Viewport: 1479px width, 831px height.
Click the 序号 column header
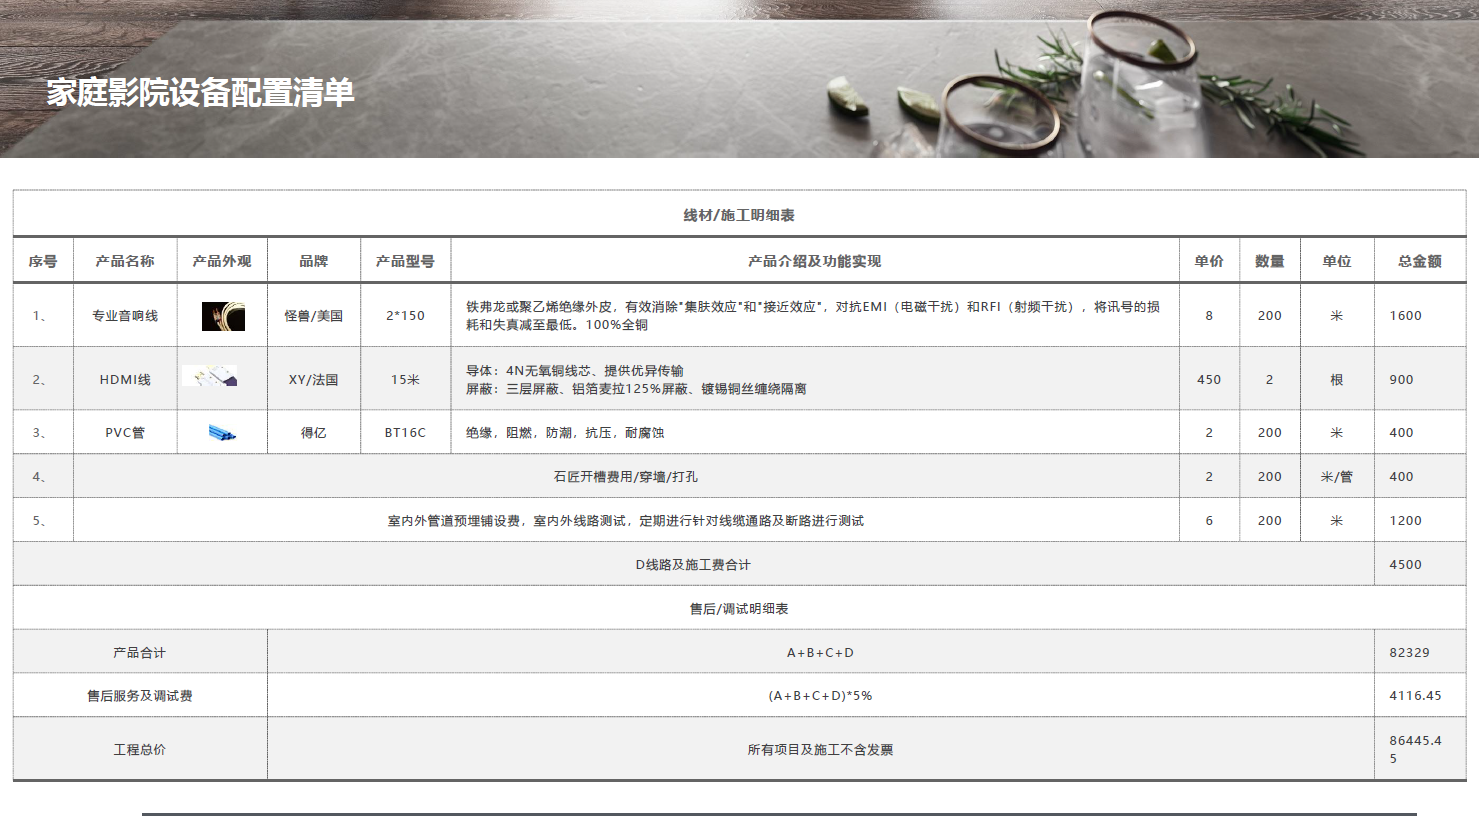43,261
